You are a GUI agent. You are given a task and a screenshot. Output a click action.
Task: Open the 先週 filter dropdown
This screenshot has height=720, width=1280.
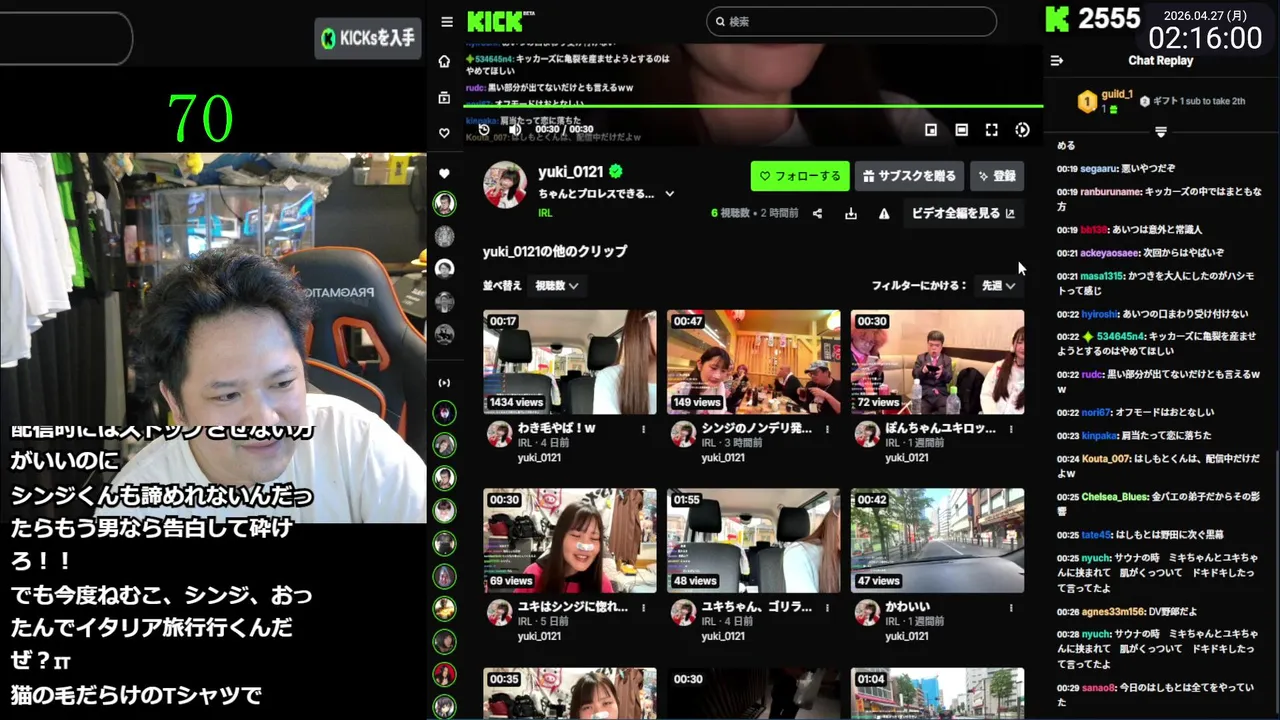pos(998,286)
